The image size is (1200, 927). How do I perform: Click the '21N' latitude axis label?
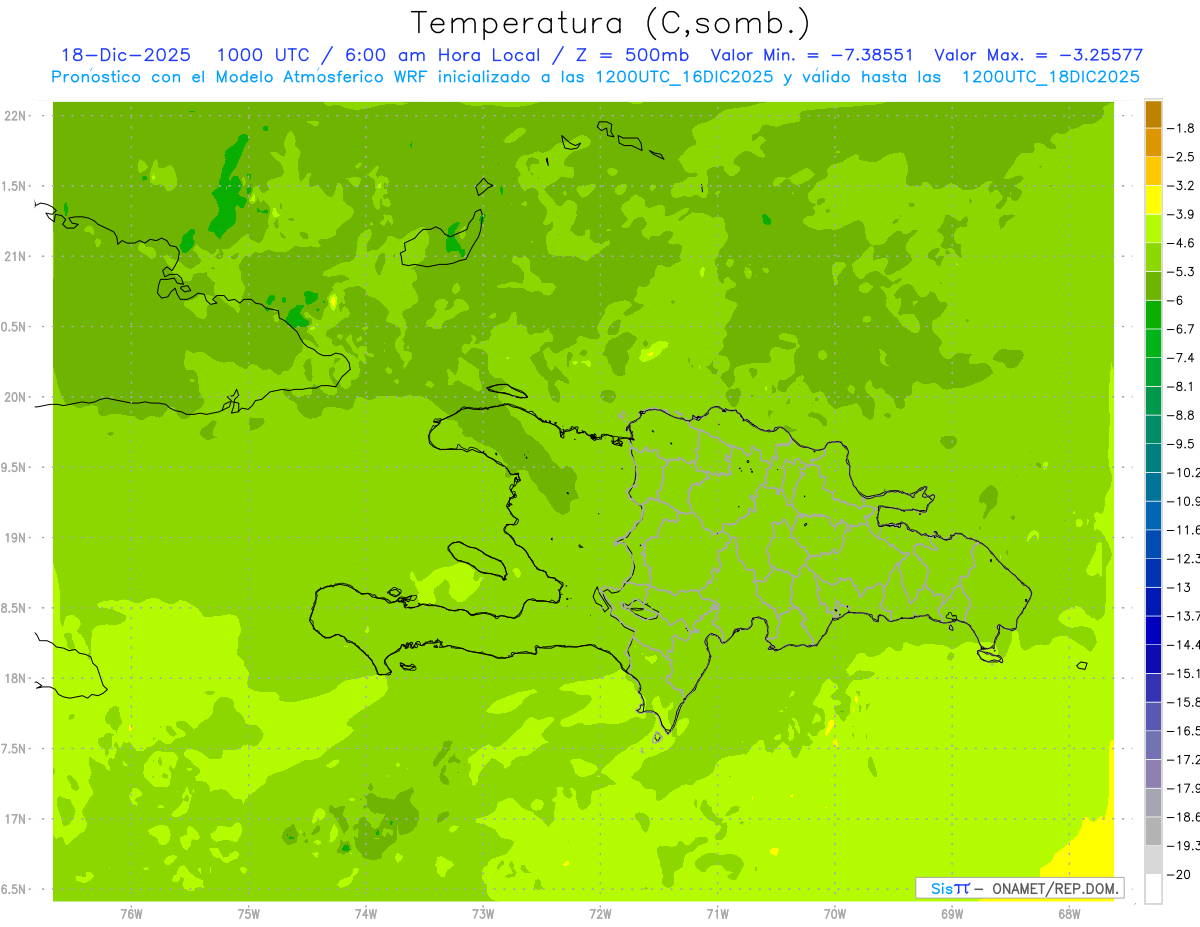pyautogui.click(x=15, y=256)
